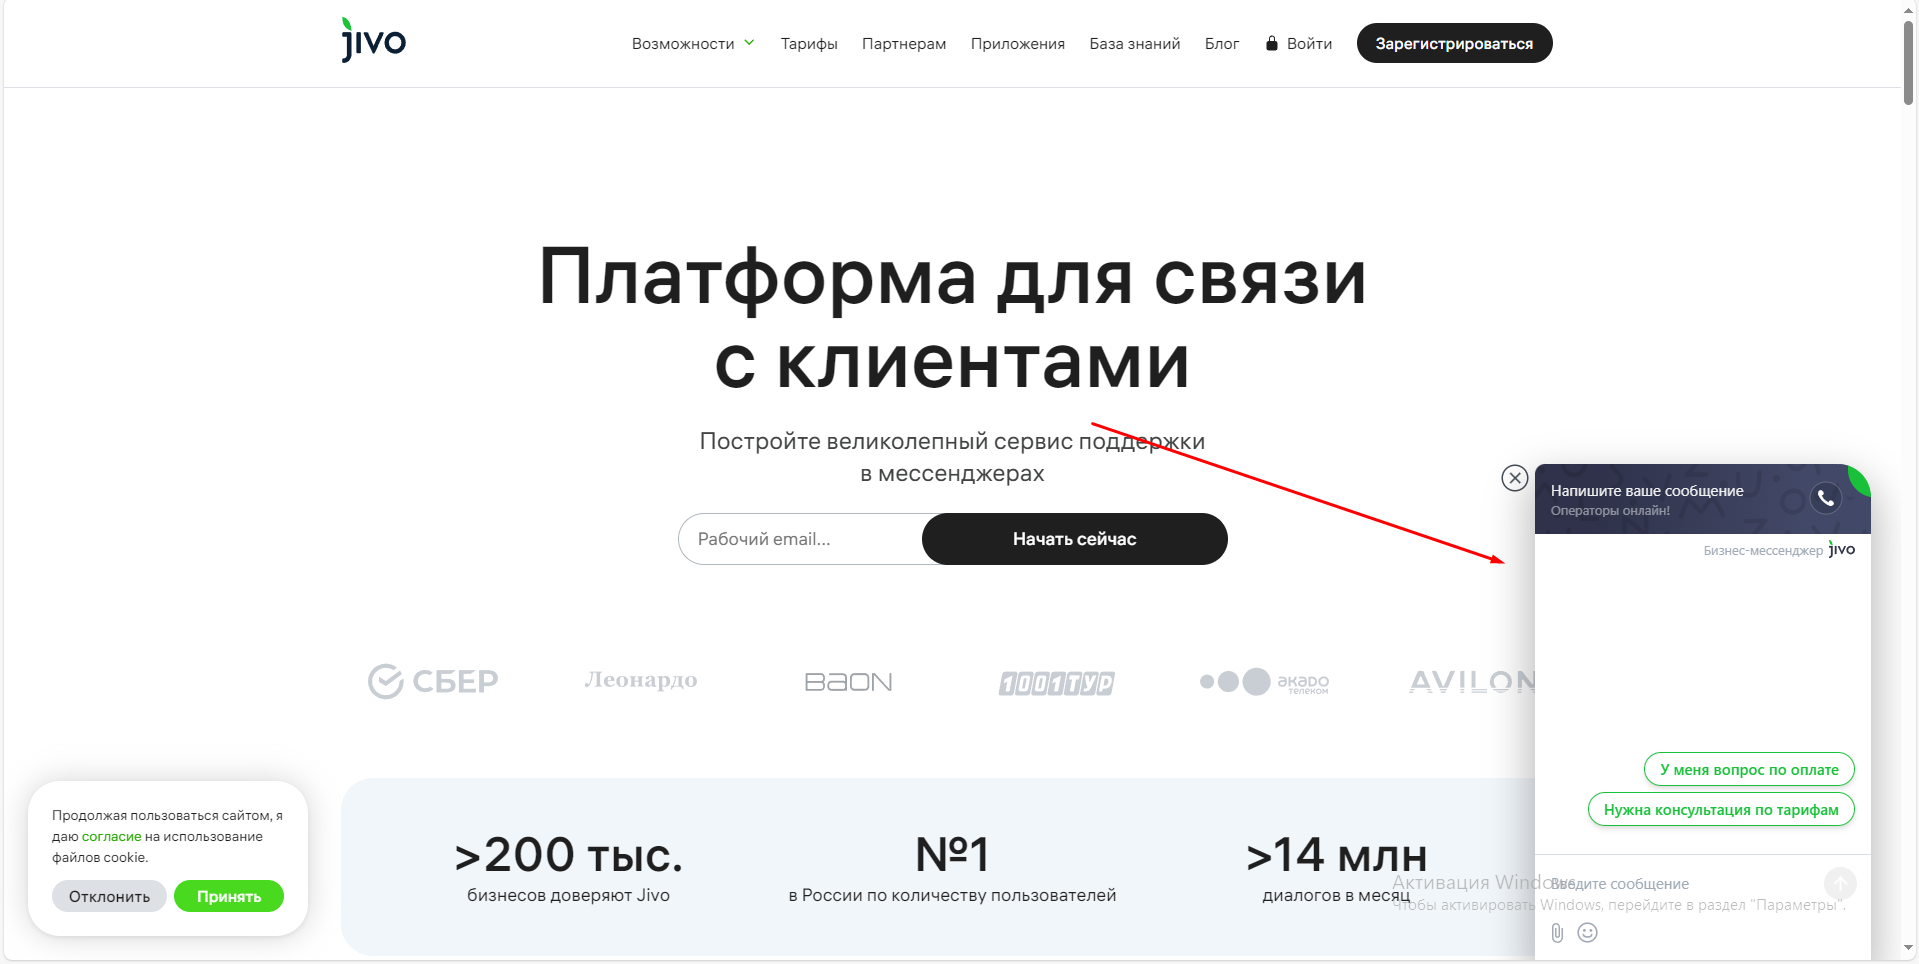The image size is (1919, 964).
Task: Click the send message arrow icon
Action: pos(1839,883)
